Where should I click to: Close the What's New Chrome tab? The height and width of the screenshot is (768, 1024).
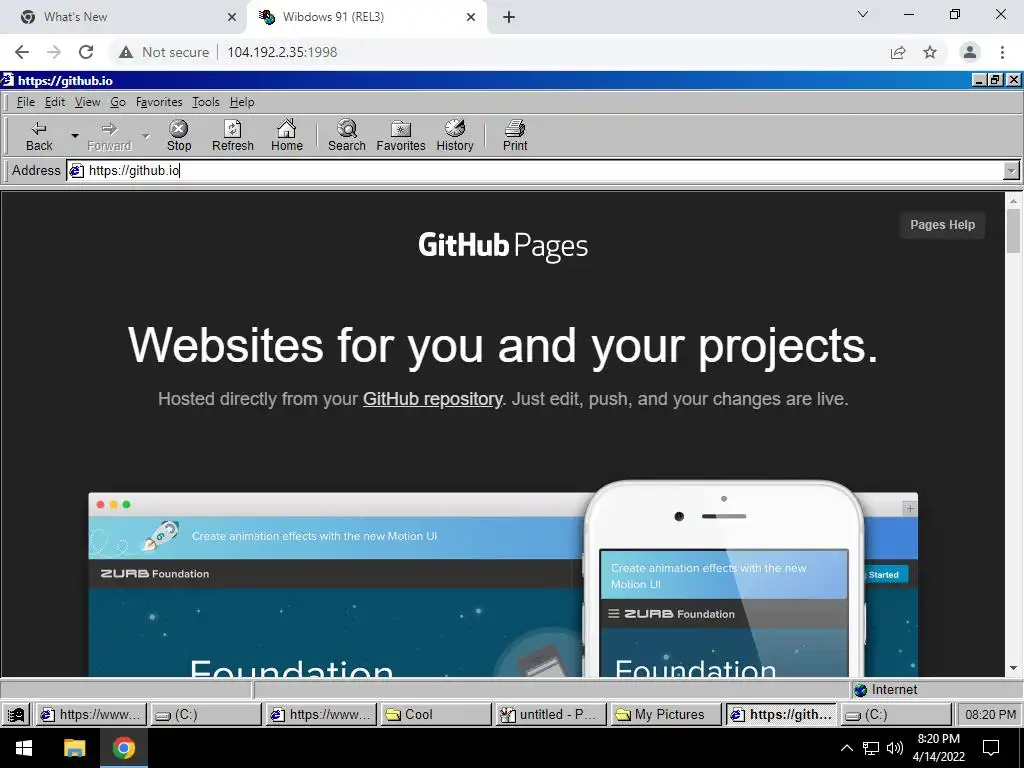tap(232, 17)
